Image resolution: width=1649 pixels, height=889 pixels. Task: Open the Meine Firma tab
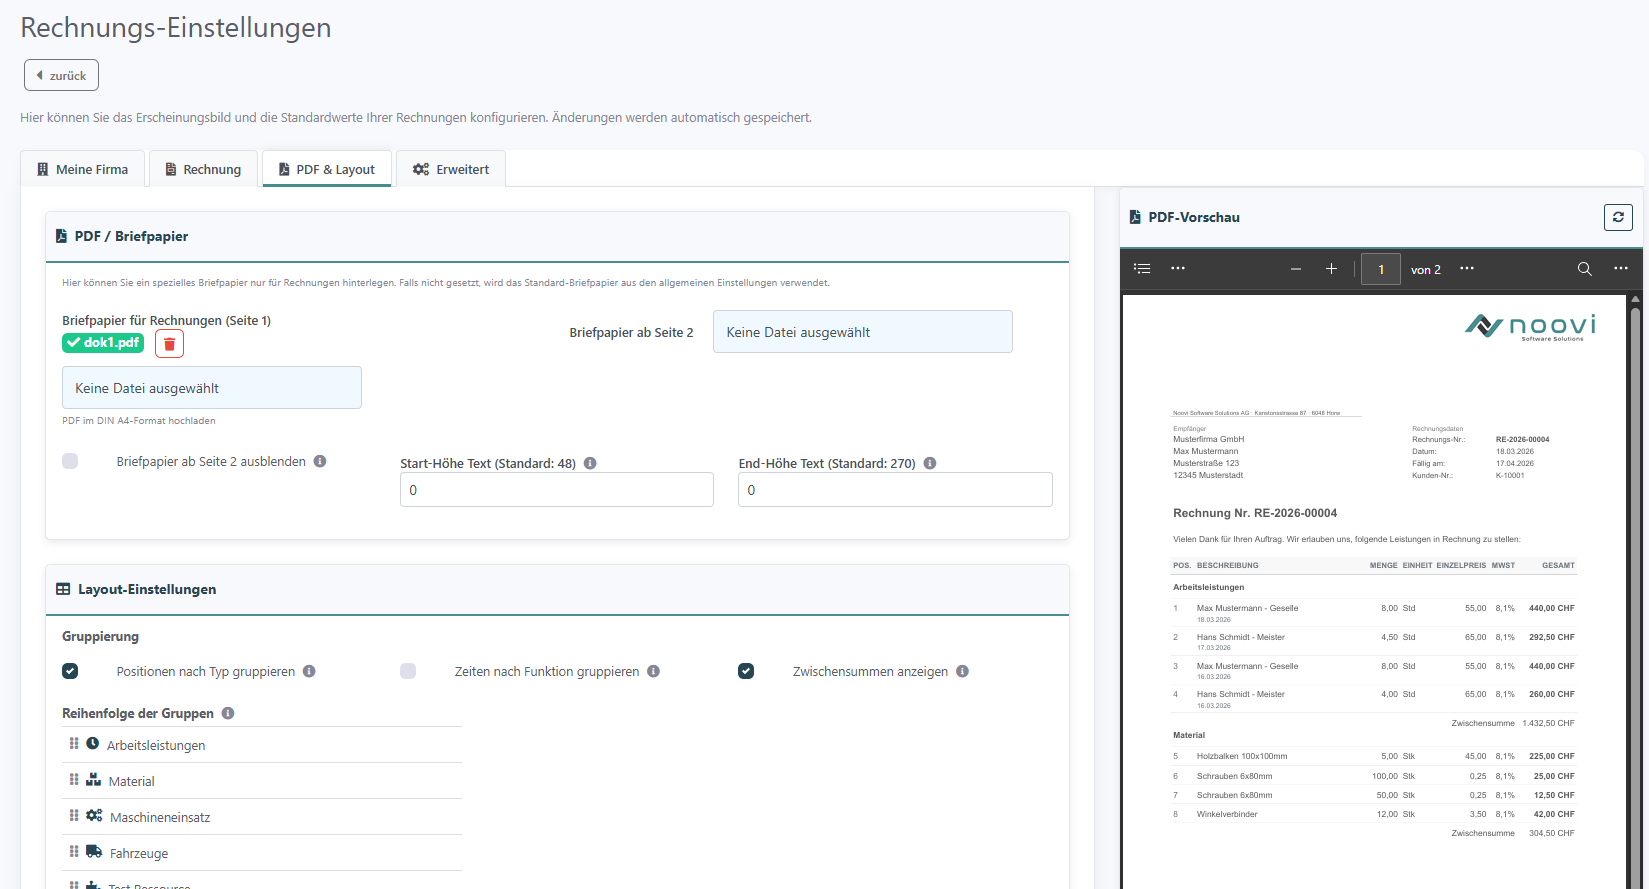click(83, 169)
